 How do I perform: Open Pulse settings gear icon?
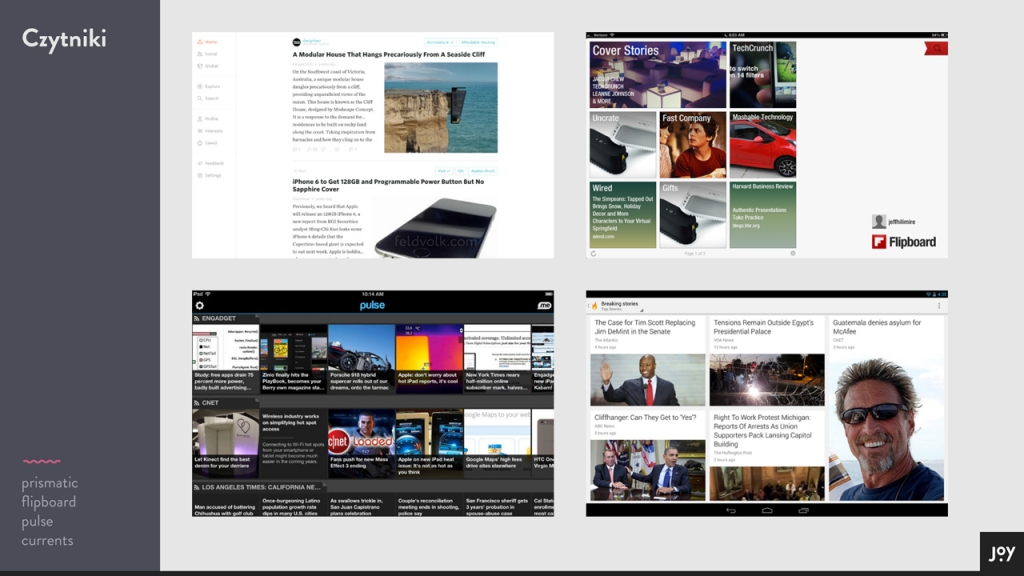pos(200,305)
